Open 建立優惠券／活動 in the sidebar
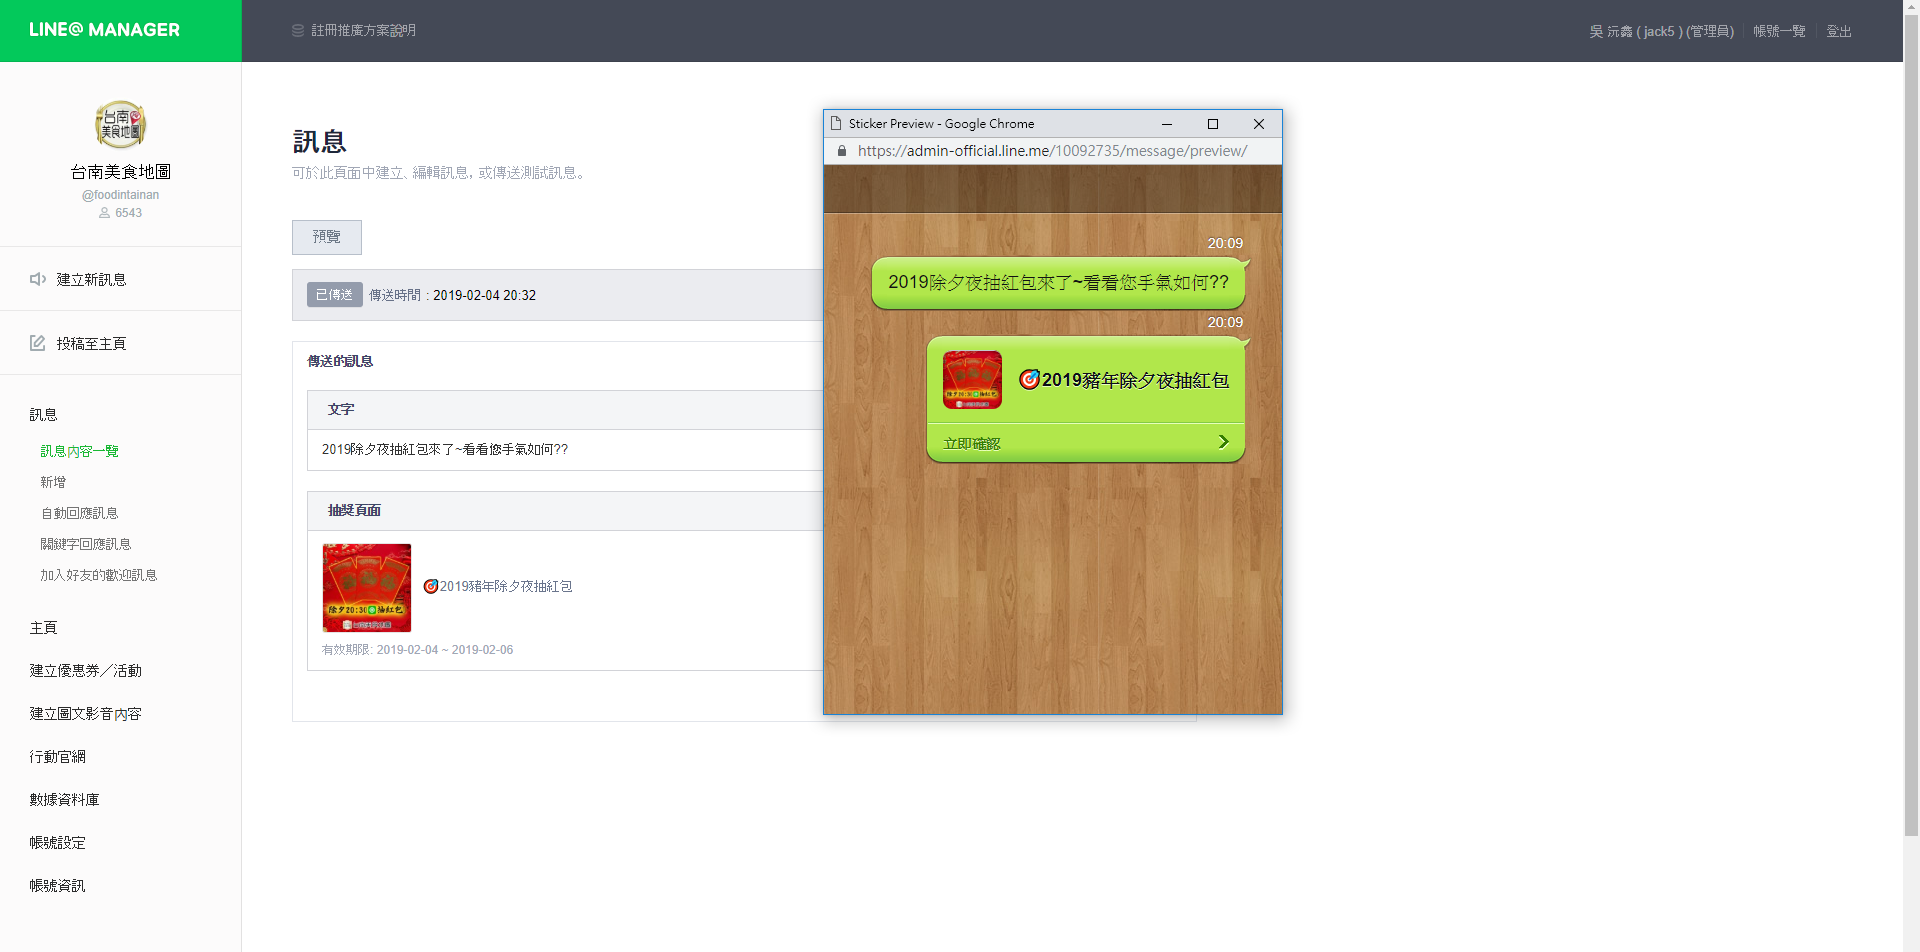This screenshot has height=952, width=1920. (x=85, y=670)
